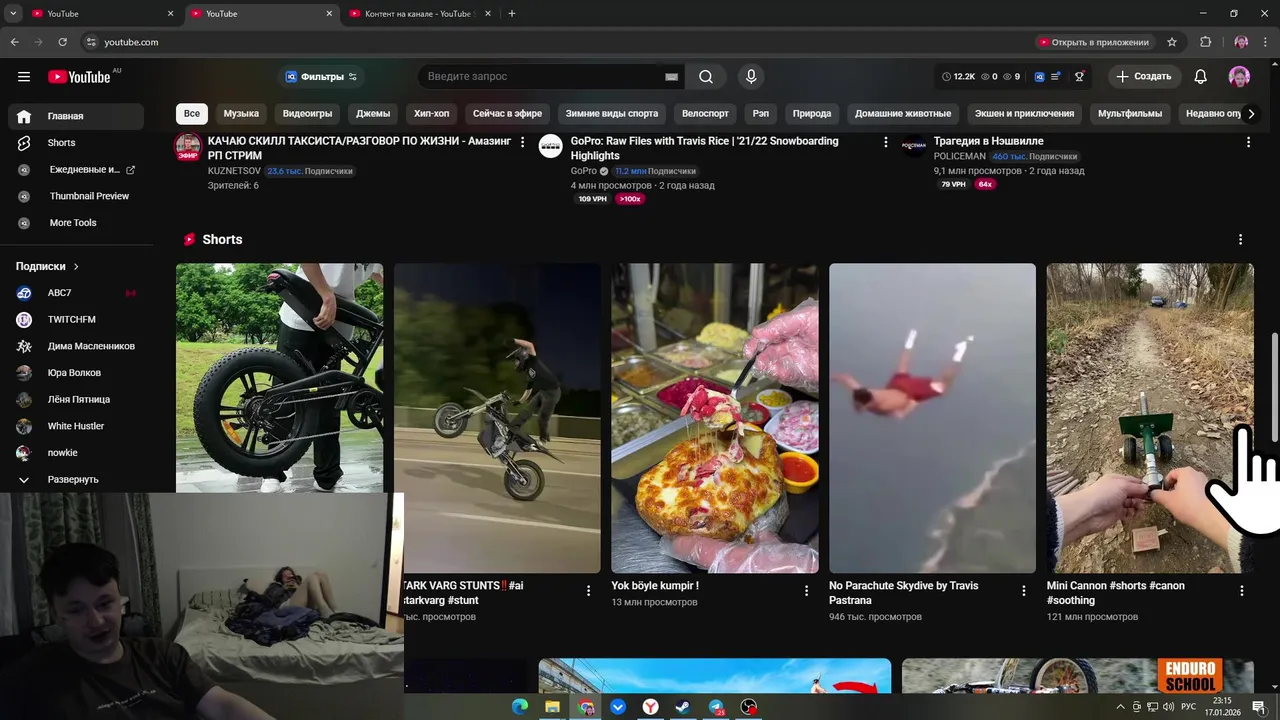The image size is (1280, 720).
Task: Open the browser extensions puzzle icon
Action: pos(1205,42)
